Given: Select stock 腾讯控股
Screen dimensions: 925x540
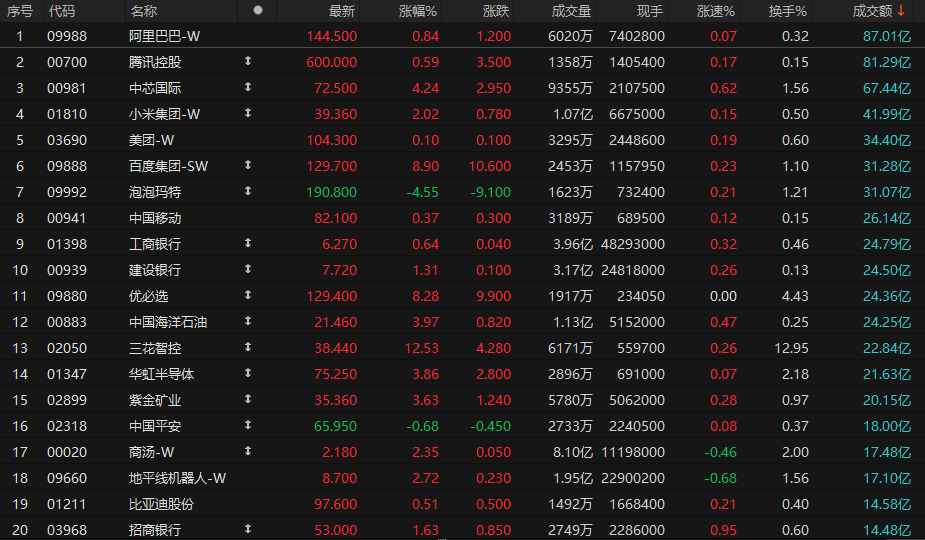Looking at the screenshot, I should point(155,62).
